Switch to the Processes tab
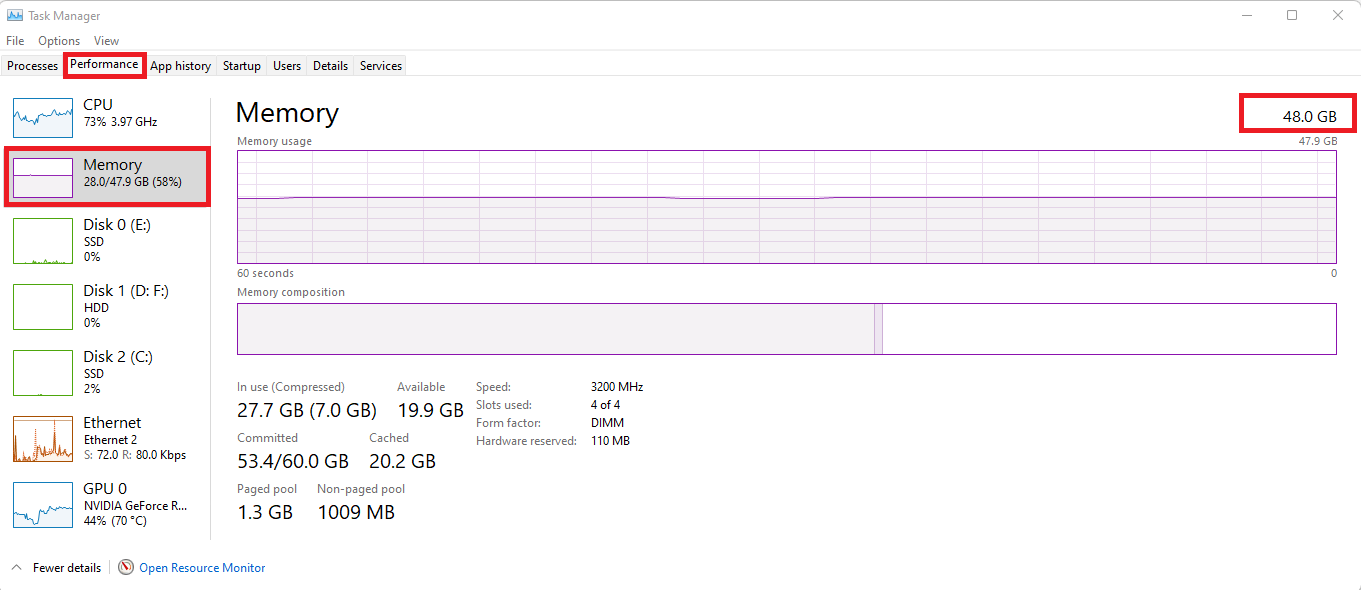The width and height of the screenshot is (1361, 590). [33, 66]
